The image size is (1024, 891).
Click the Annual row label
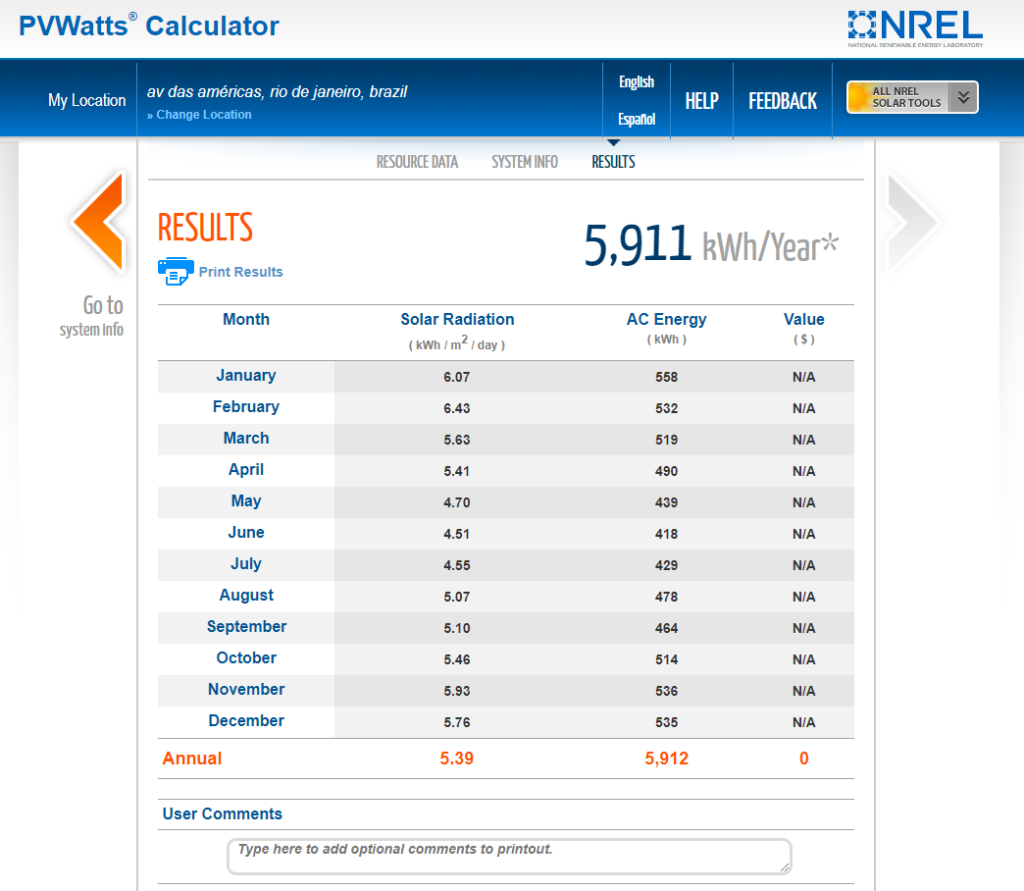pyautogui.click(x=192, y=758)
